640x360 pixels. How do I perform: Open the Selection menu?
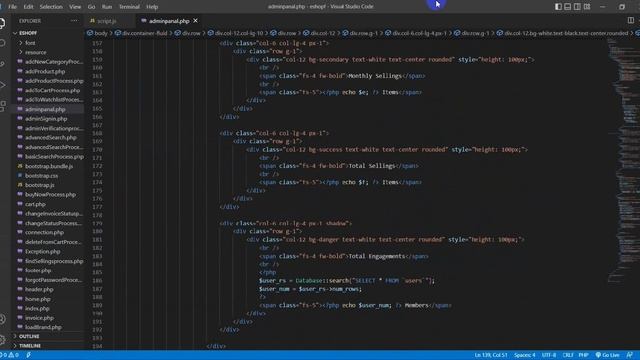51,7
